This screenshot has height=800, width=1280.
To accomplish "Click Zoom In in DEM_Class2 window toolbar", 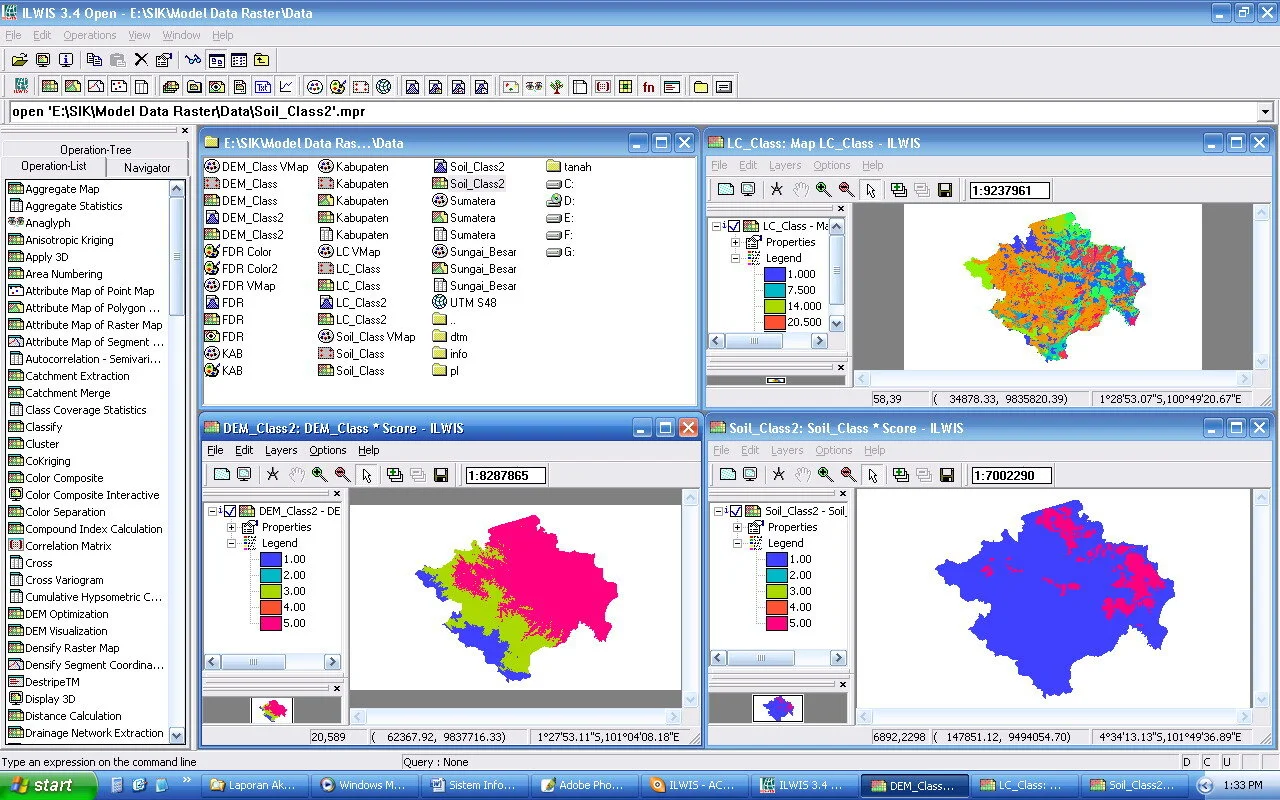I will click(319, 475).
